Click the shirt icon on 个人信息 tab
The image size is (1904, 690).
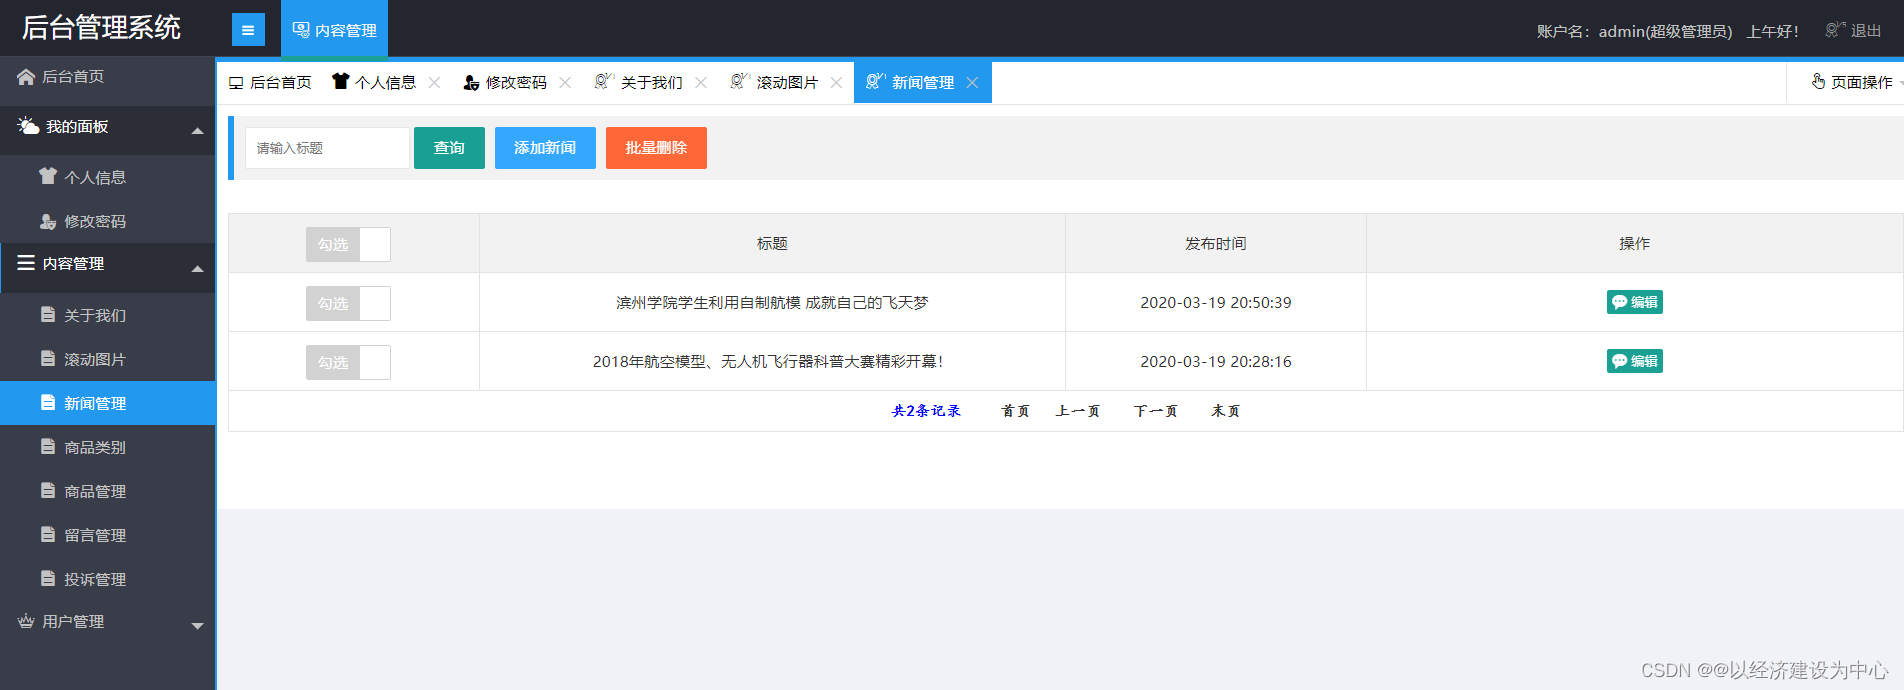point(341,81)
